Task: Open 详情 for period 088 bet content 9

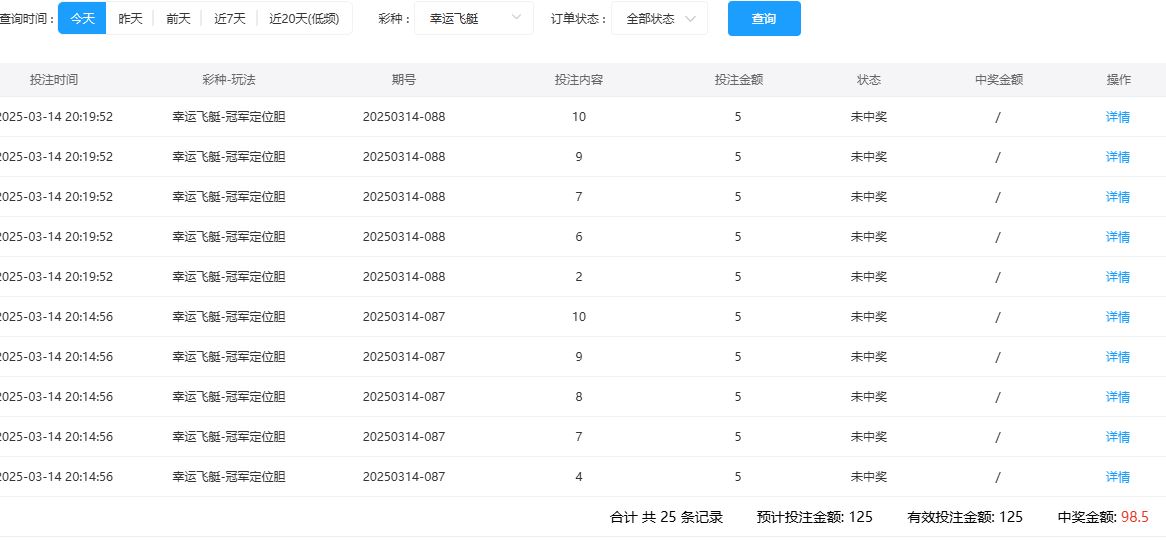Action: coord(1117,157)
